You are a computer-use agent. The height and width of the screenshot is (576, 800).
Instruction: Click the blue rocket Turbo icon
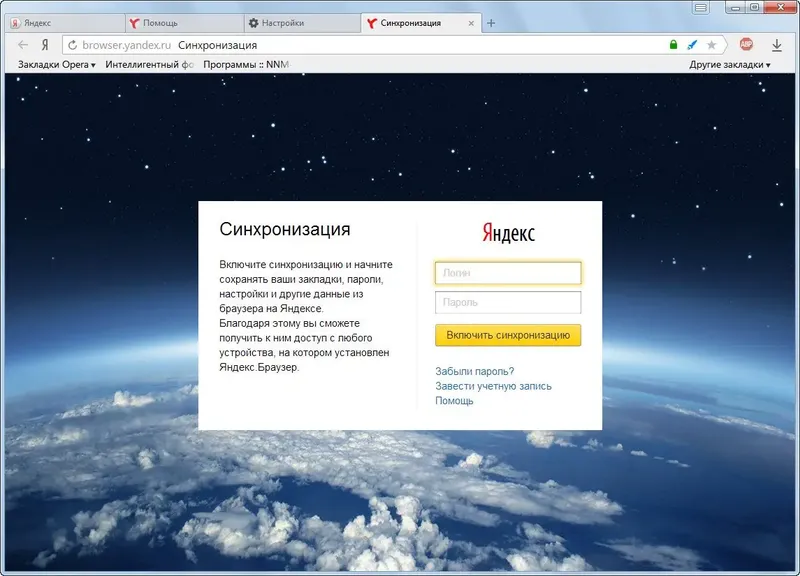[692, 45]
